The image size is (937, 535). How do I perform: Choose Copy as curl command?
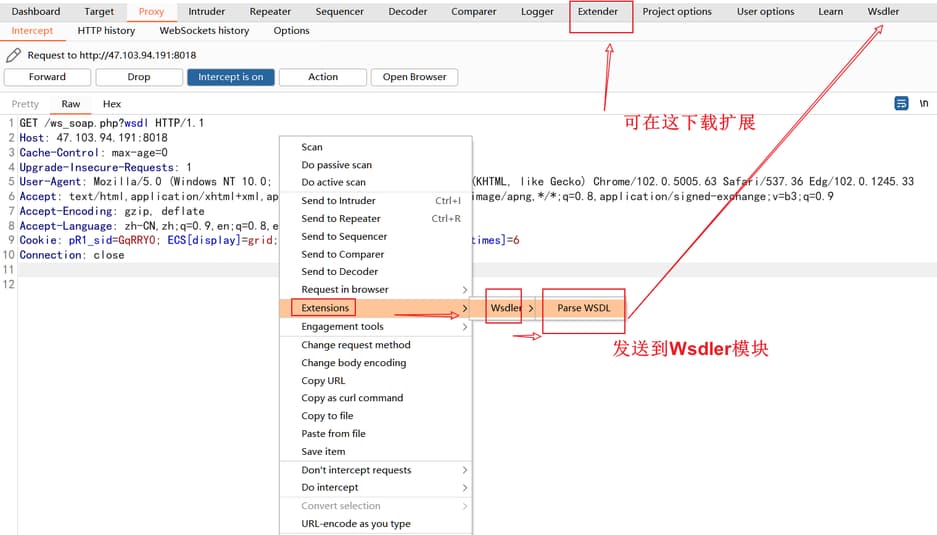tap(376, 399)
